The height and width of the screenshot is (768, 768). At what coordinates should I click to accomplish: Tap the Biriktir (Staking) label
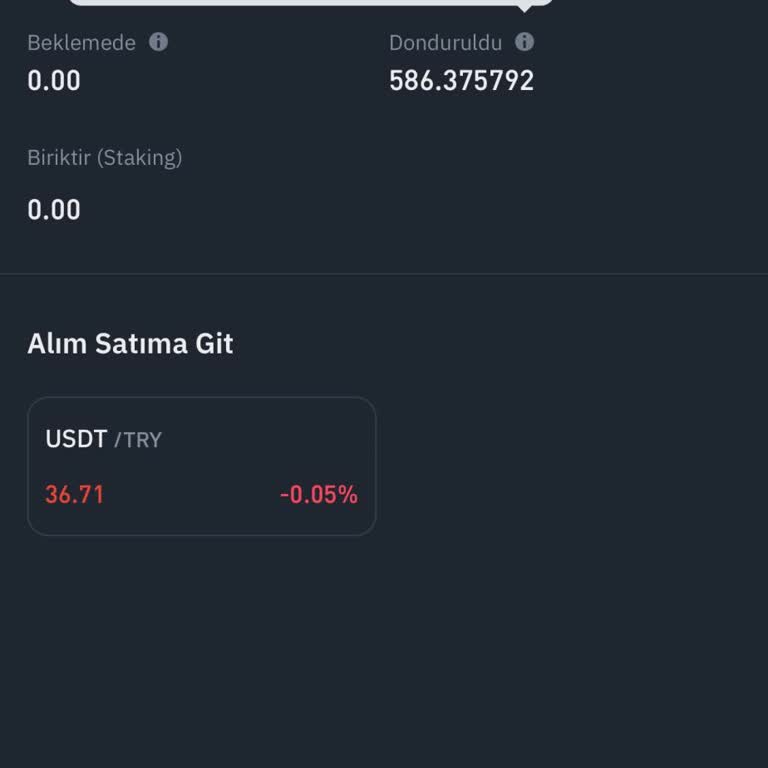coord(104,157)
